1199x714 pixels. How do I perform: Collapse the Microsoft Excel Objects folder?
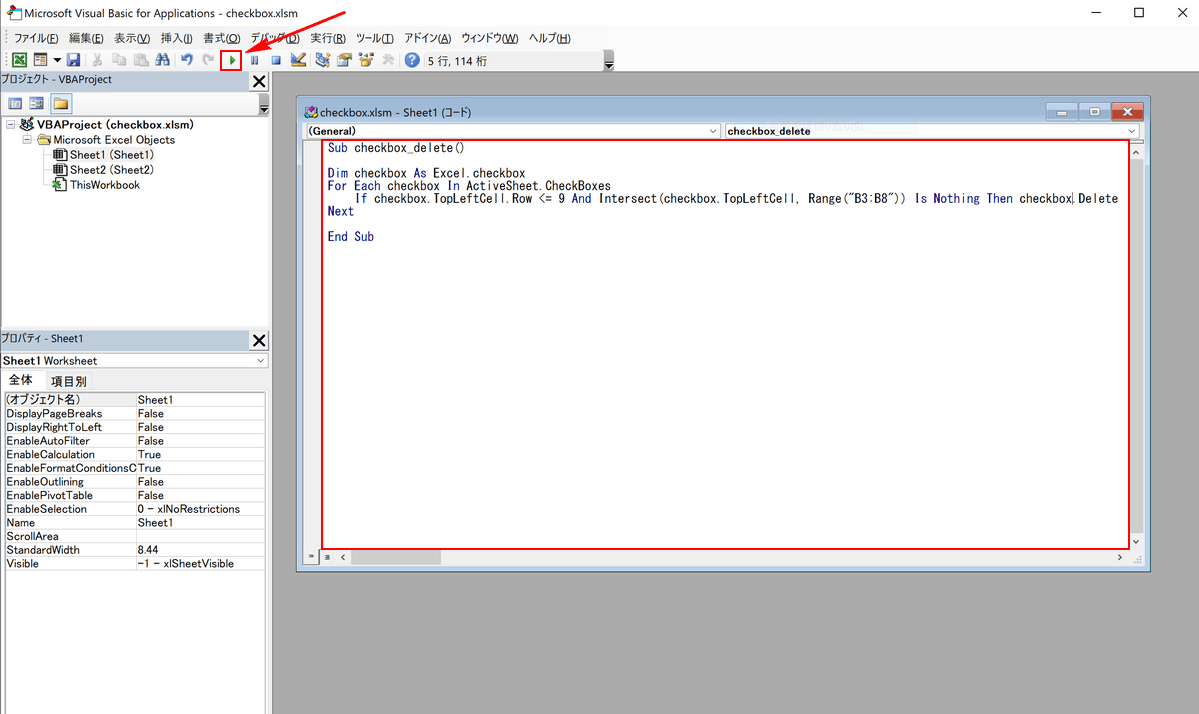click(28, 140)
